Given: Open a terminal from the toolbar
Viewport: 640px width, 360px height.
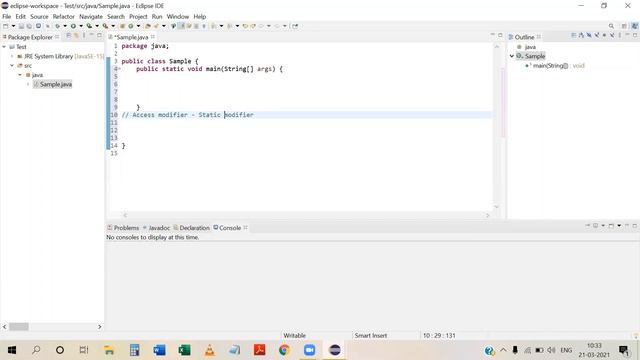Looking at the screenshot, I should coord(38,26).
